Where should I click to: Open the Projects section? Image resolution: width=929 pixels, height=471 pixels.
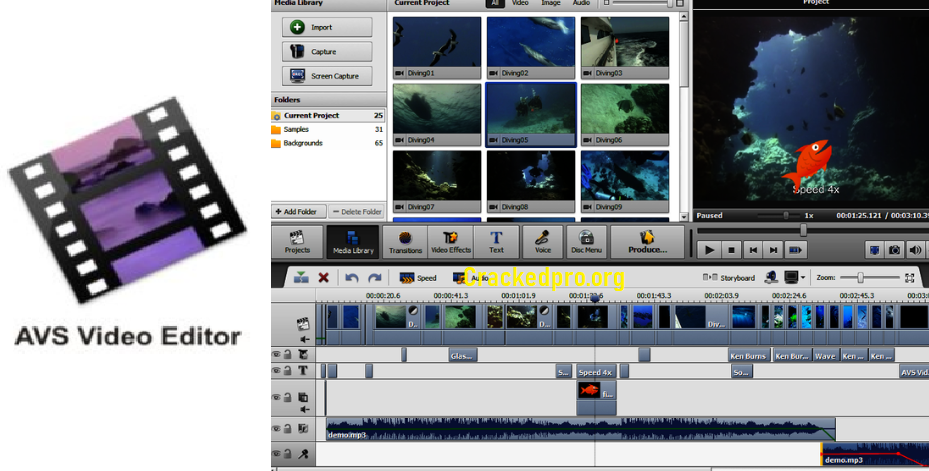[297, 242]
